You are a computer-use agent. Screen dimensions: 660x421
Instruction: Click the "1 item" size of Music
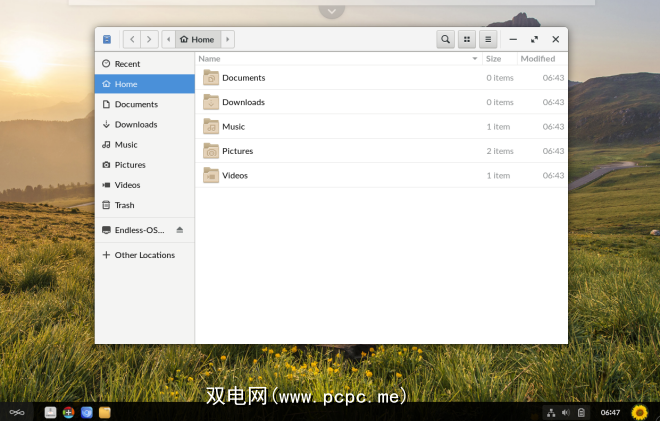pyautogui.click(x=498, y=127)
